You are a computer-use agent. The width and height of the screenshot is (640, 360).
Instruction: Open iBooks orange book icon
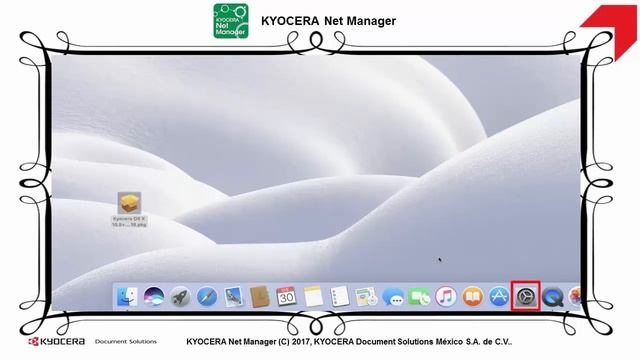pyautogui.click(x=472, y=297)
